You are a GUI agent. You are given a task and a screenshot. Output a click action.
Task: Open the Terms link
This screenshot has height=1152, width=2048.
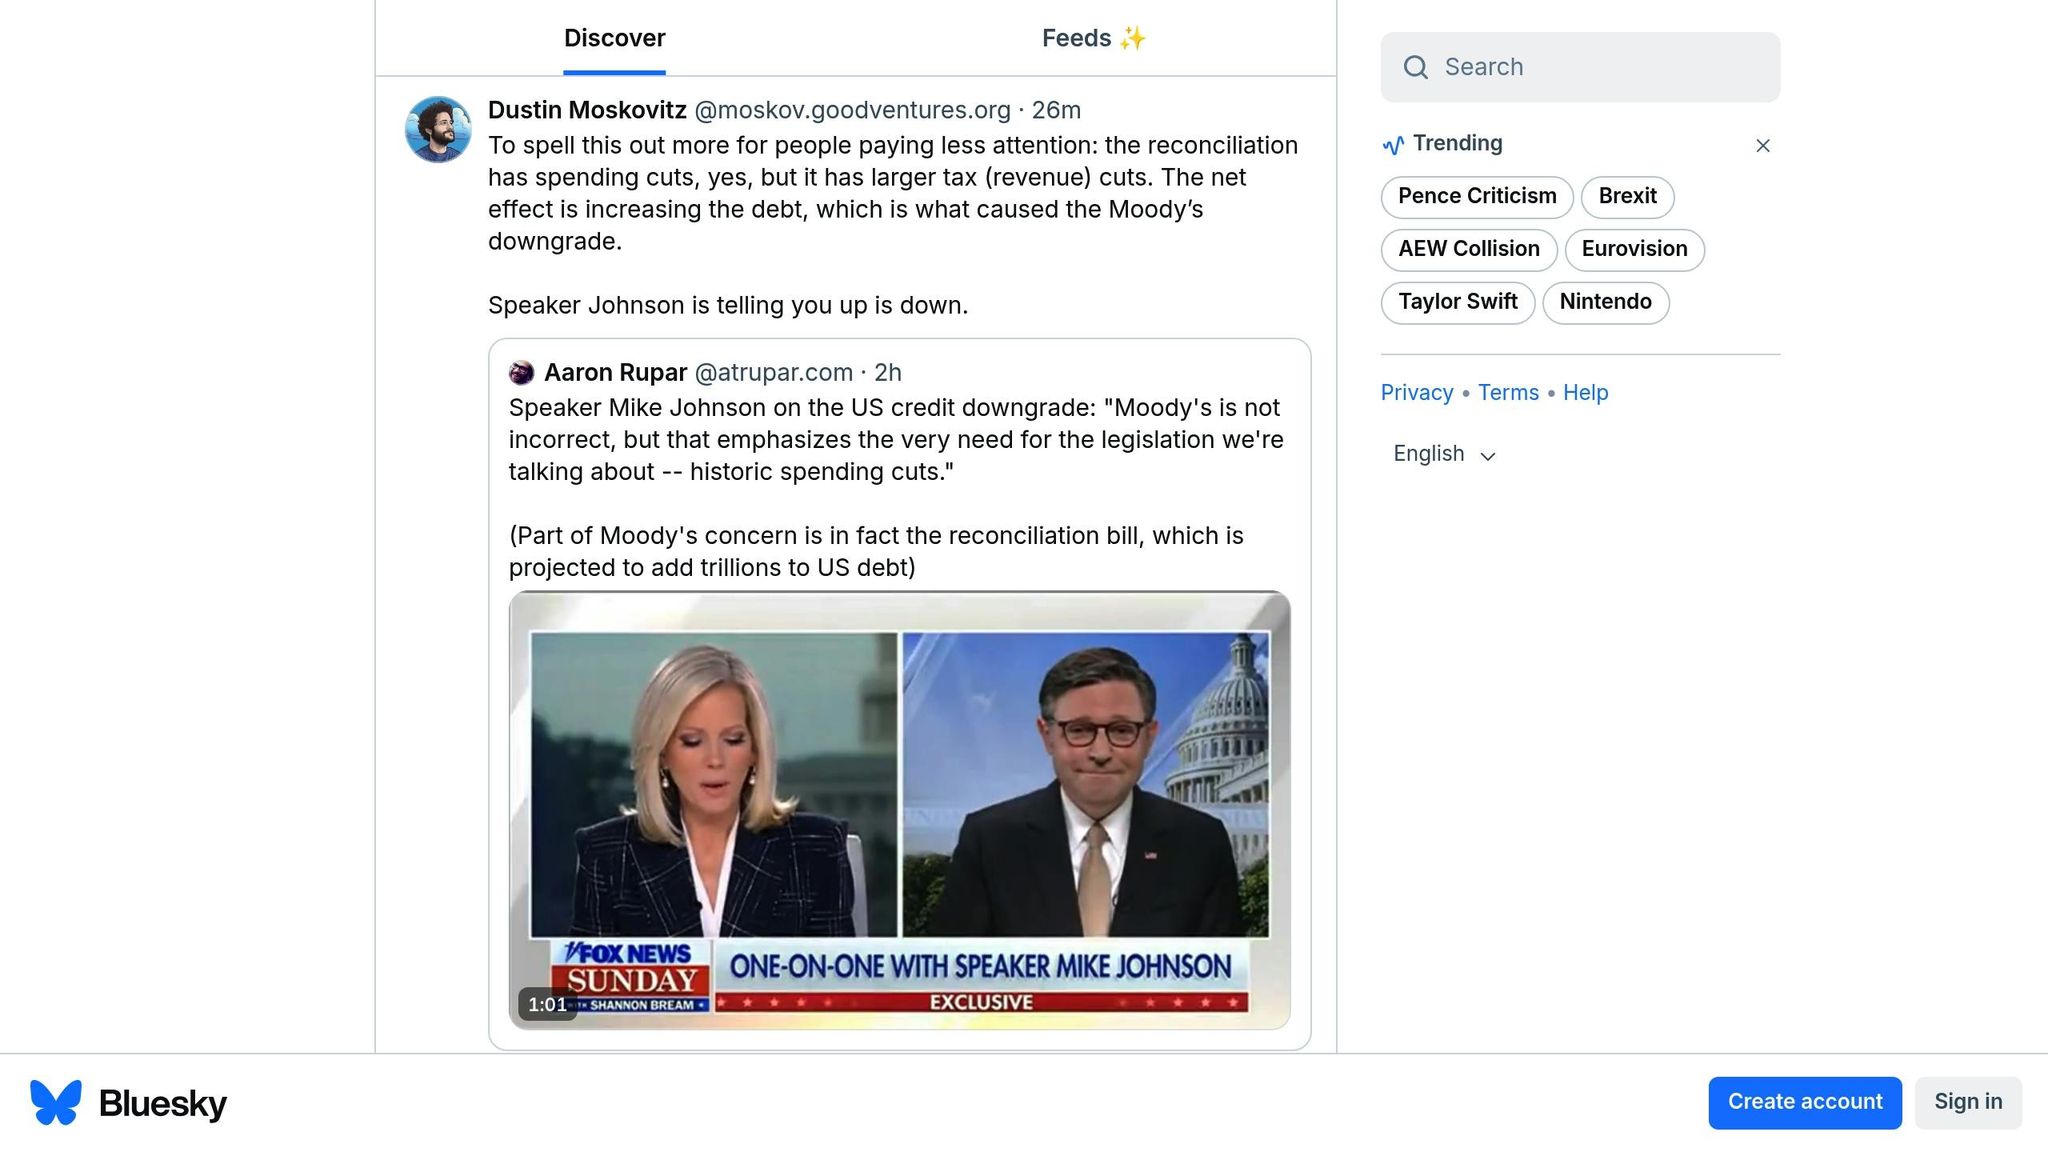pyautogui.click(x=1508, y=393)
